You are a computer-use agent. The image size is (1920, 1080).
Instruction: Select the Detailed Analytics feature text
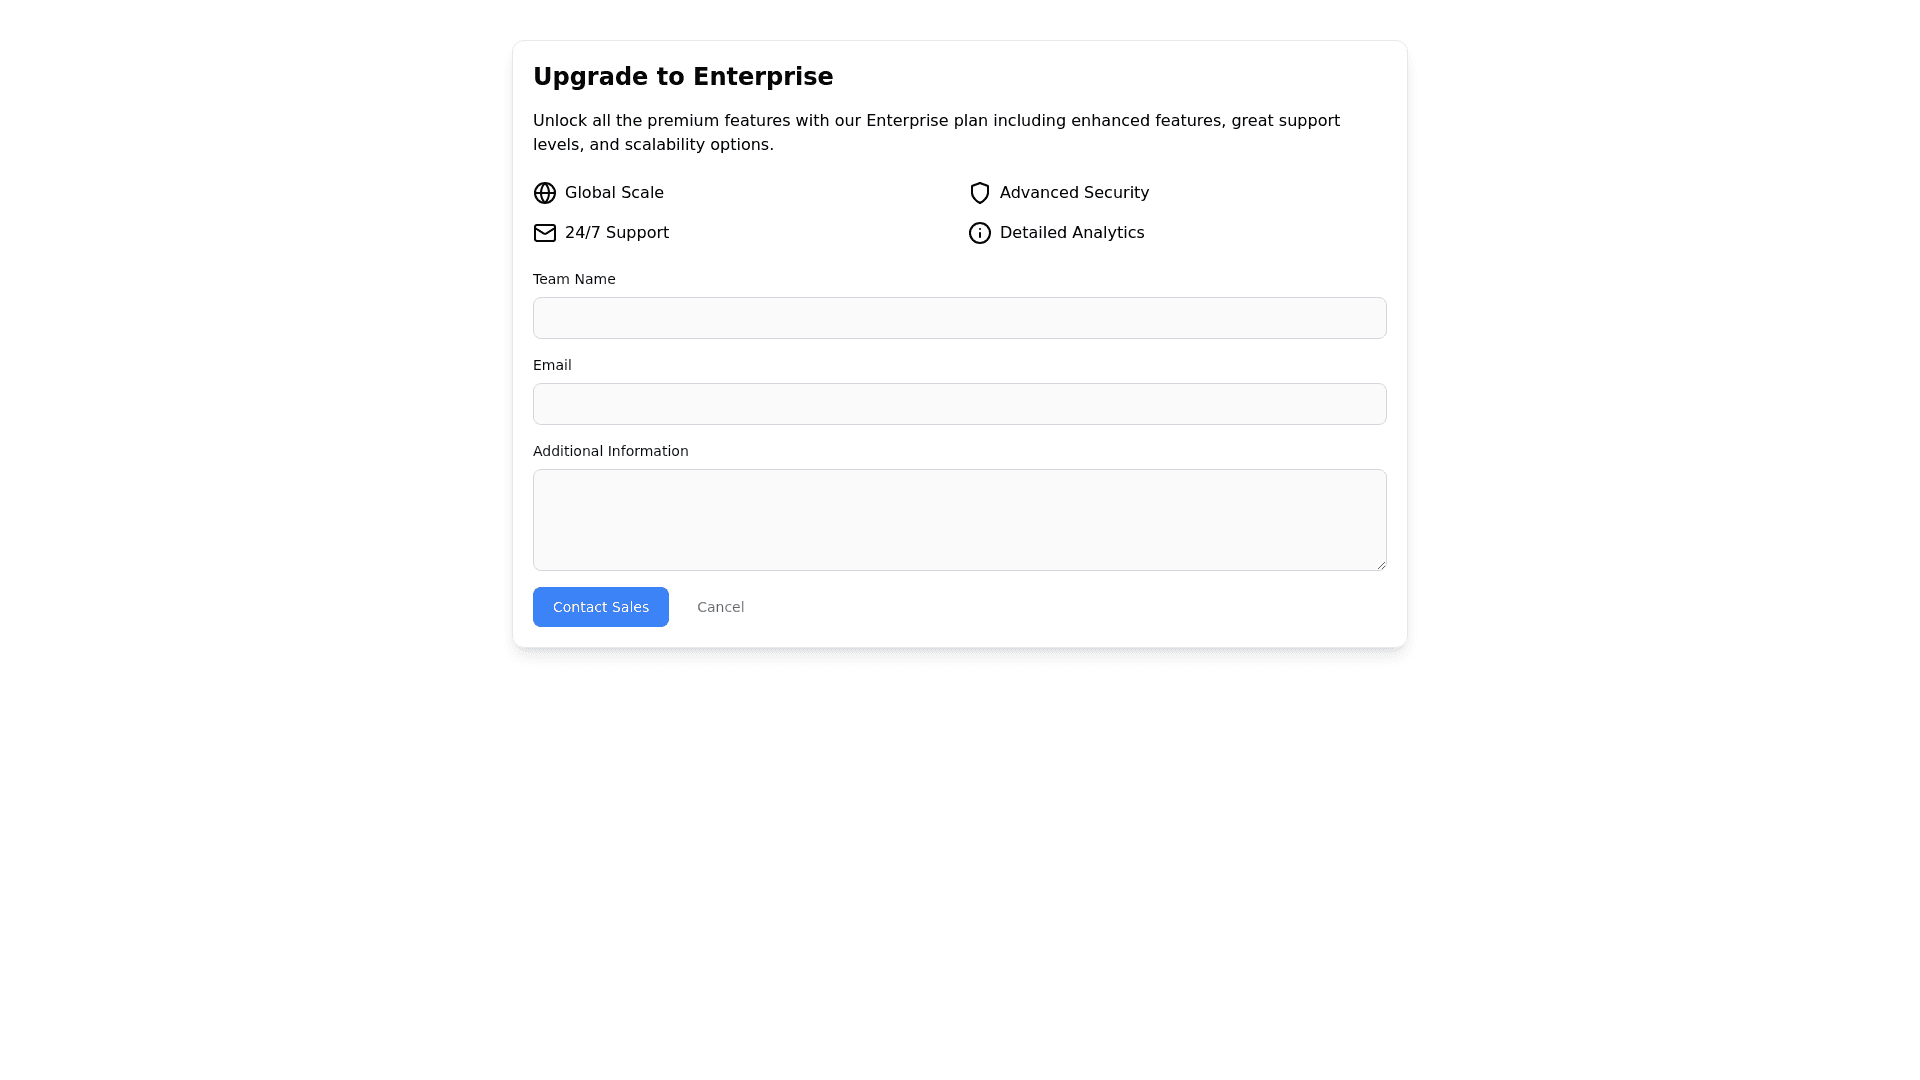click(1071, 233)
